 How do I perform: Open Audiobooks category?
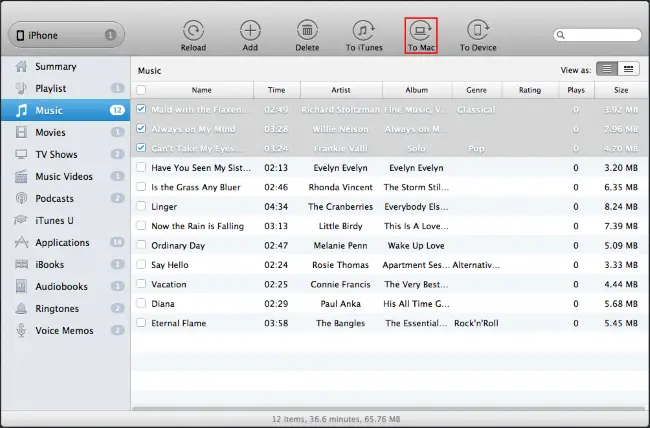(65, 286)
